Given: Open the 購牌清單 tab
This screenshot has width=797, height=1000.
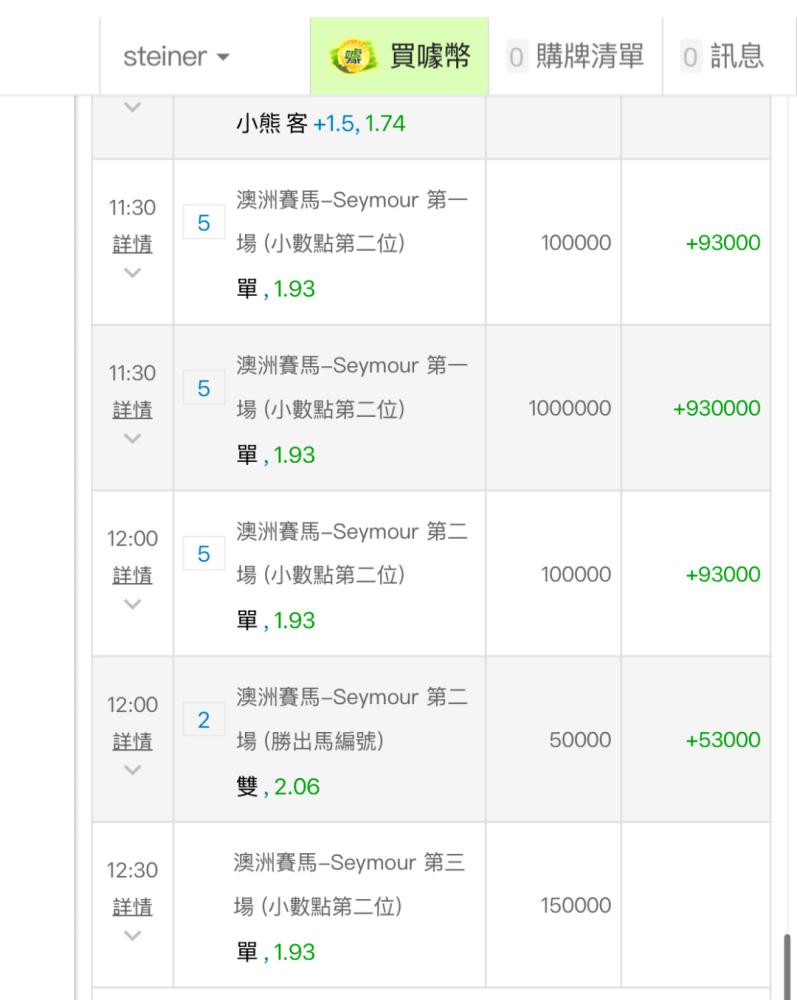Looking at the screenshot, I should 575,56.
